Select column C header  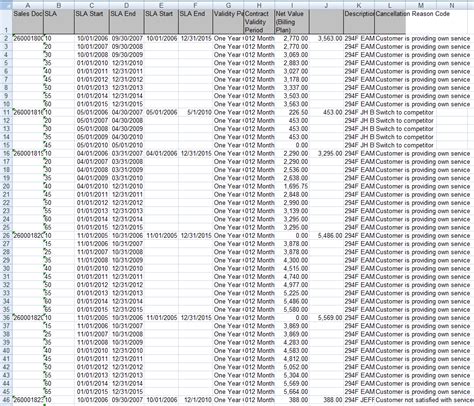tap(92, 5)
